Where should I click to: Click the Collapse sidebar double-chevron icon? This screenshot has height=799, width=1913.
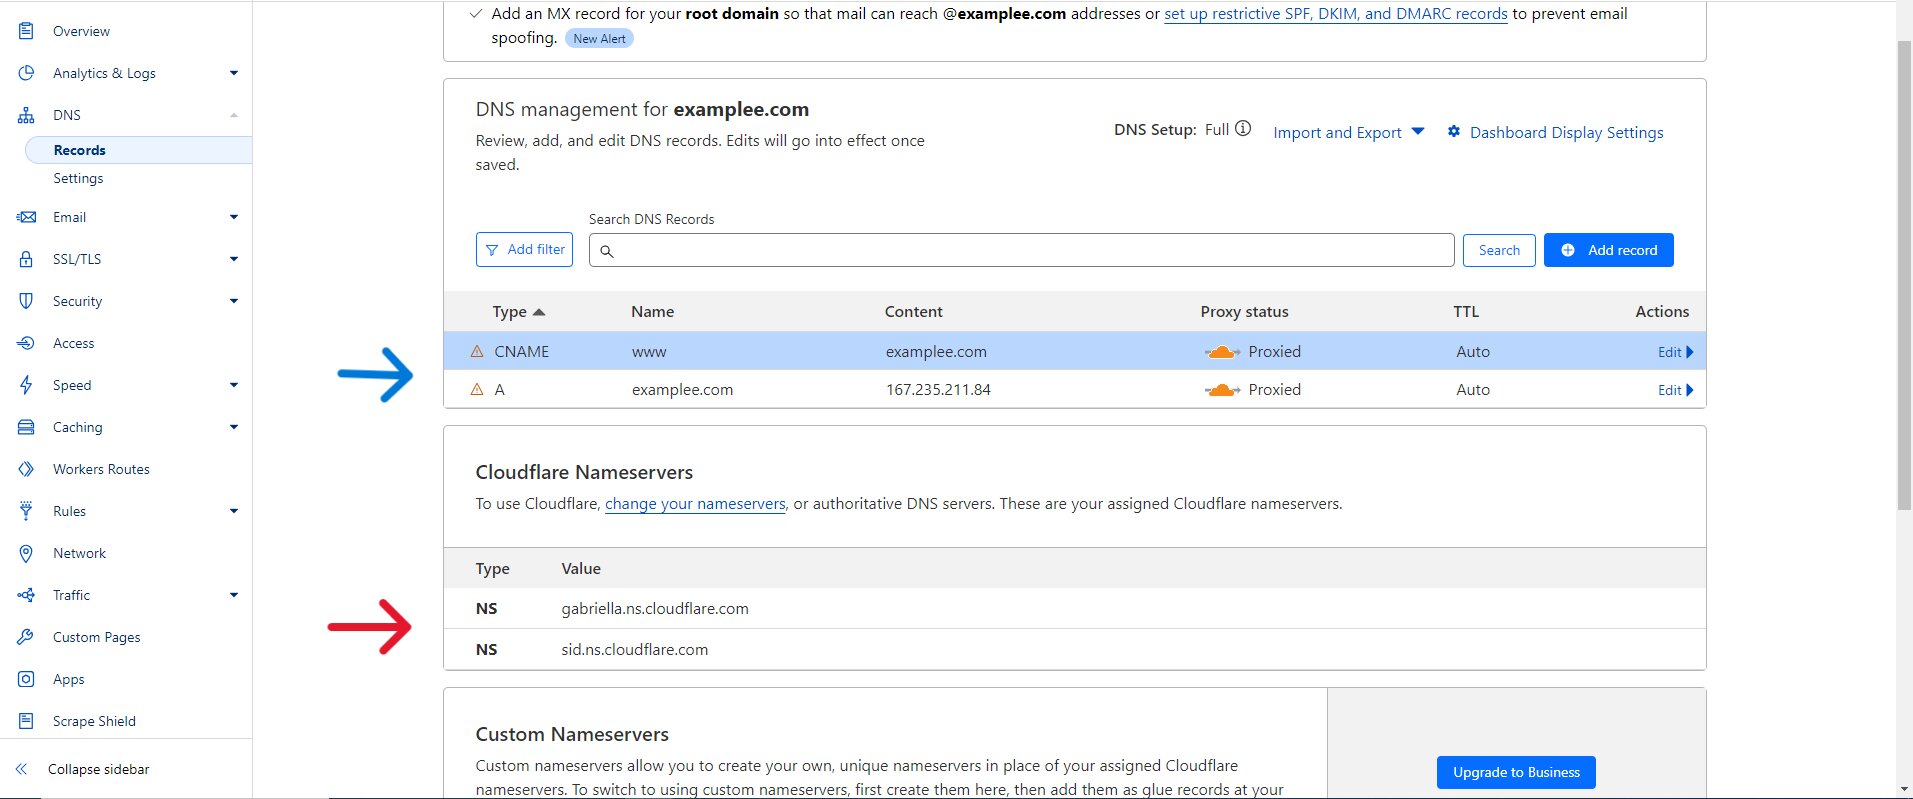coord(22,769)
